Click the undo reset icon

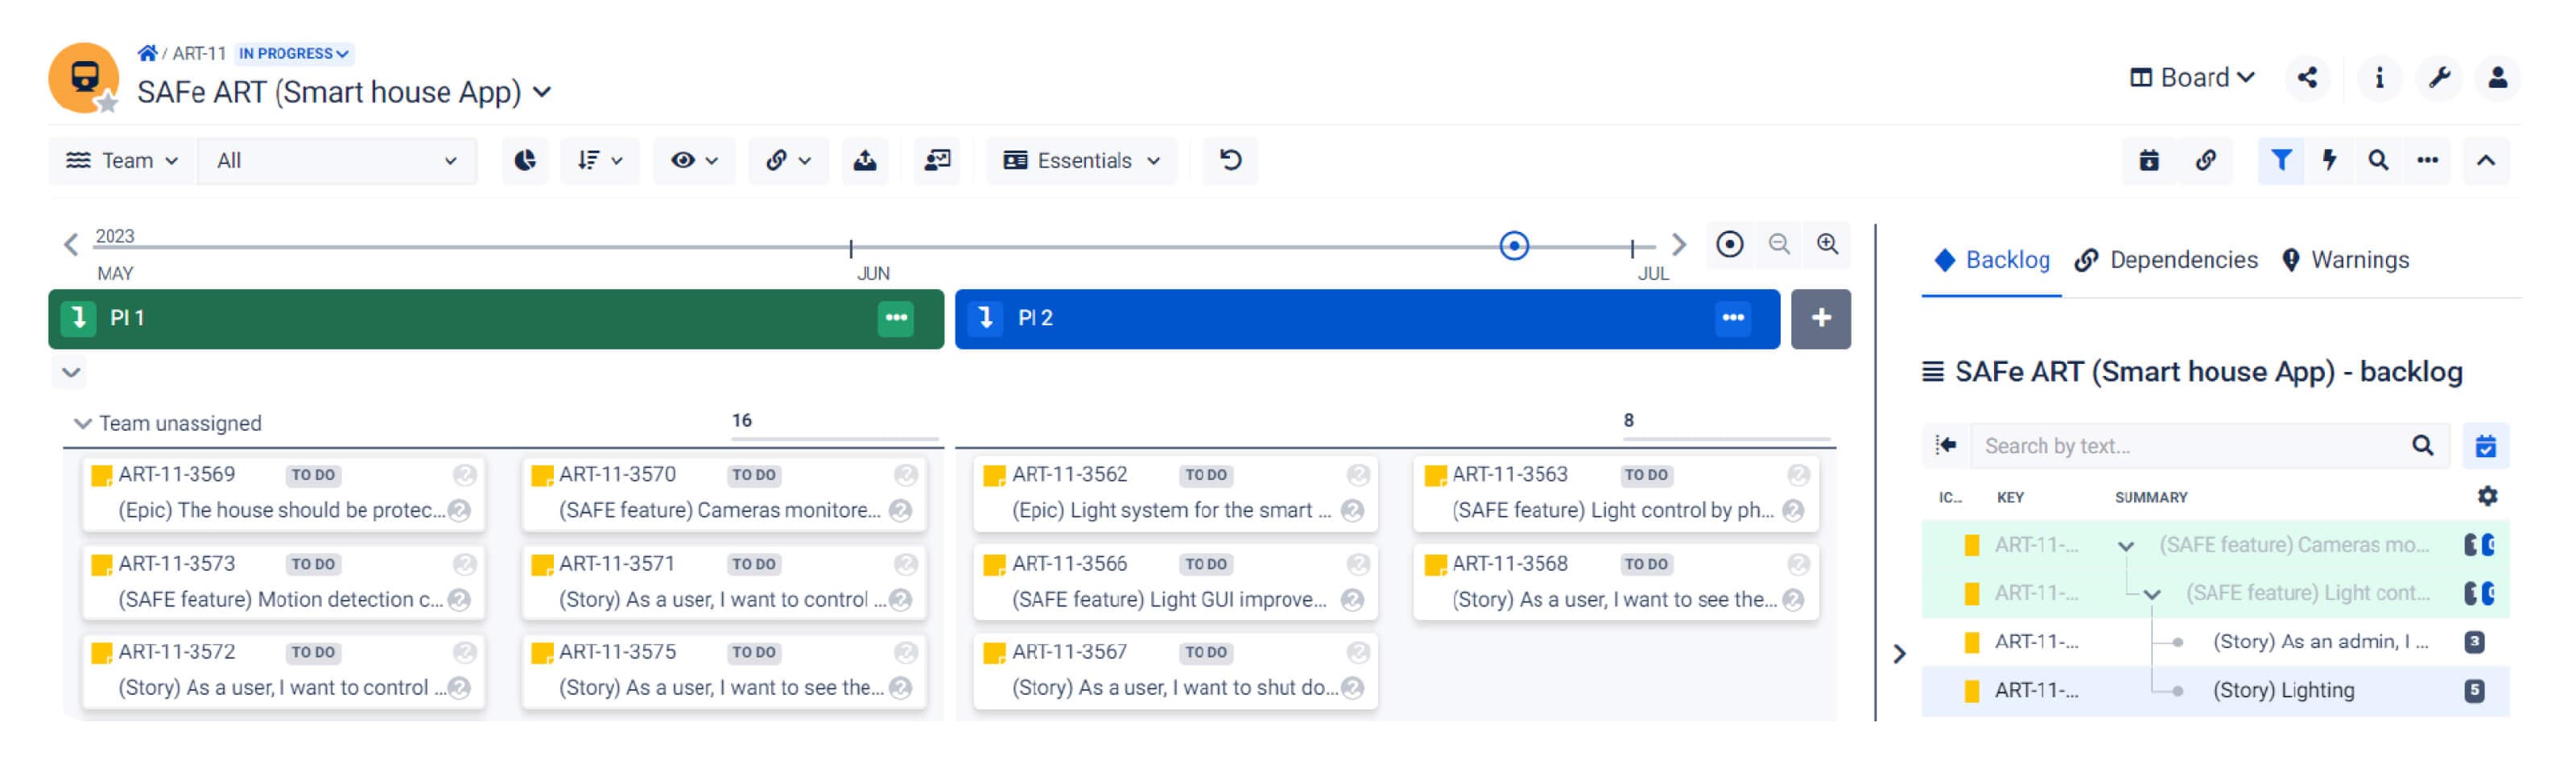(x=1230, y=161)
